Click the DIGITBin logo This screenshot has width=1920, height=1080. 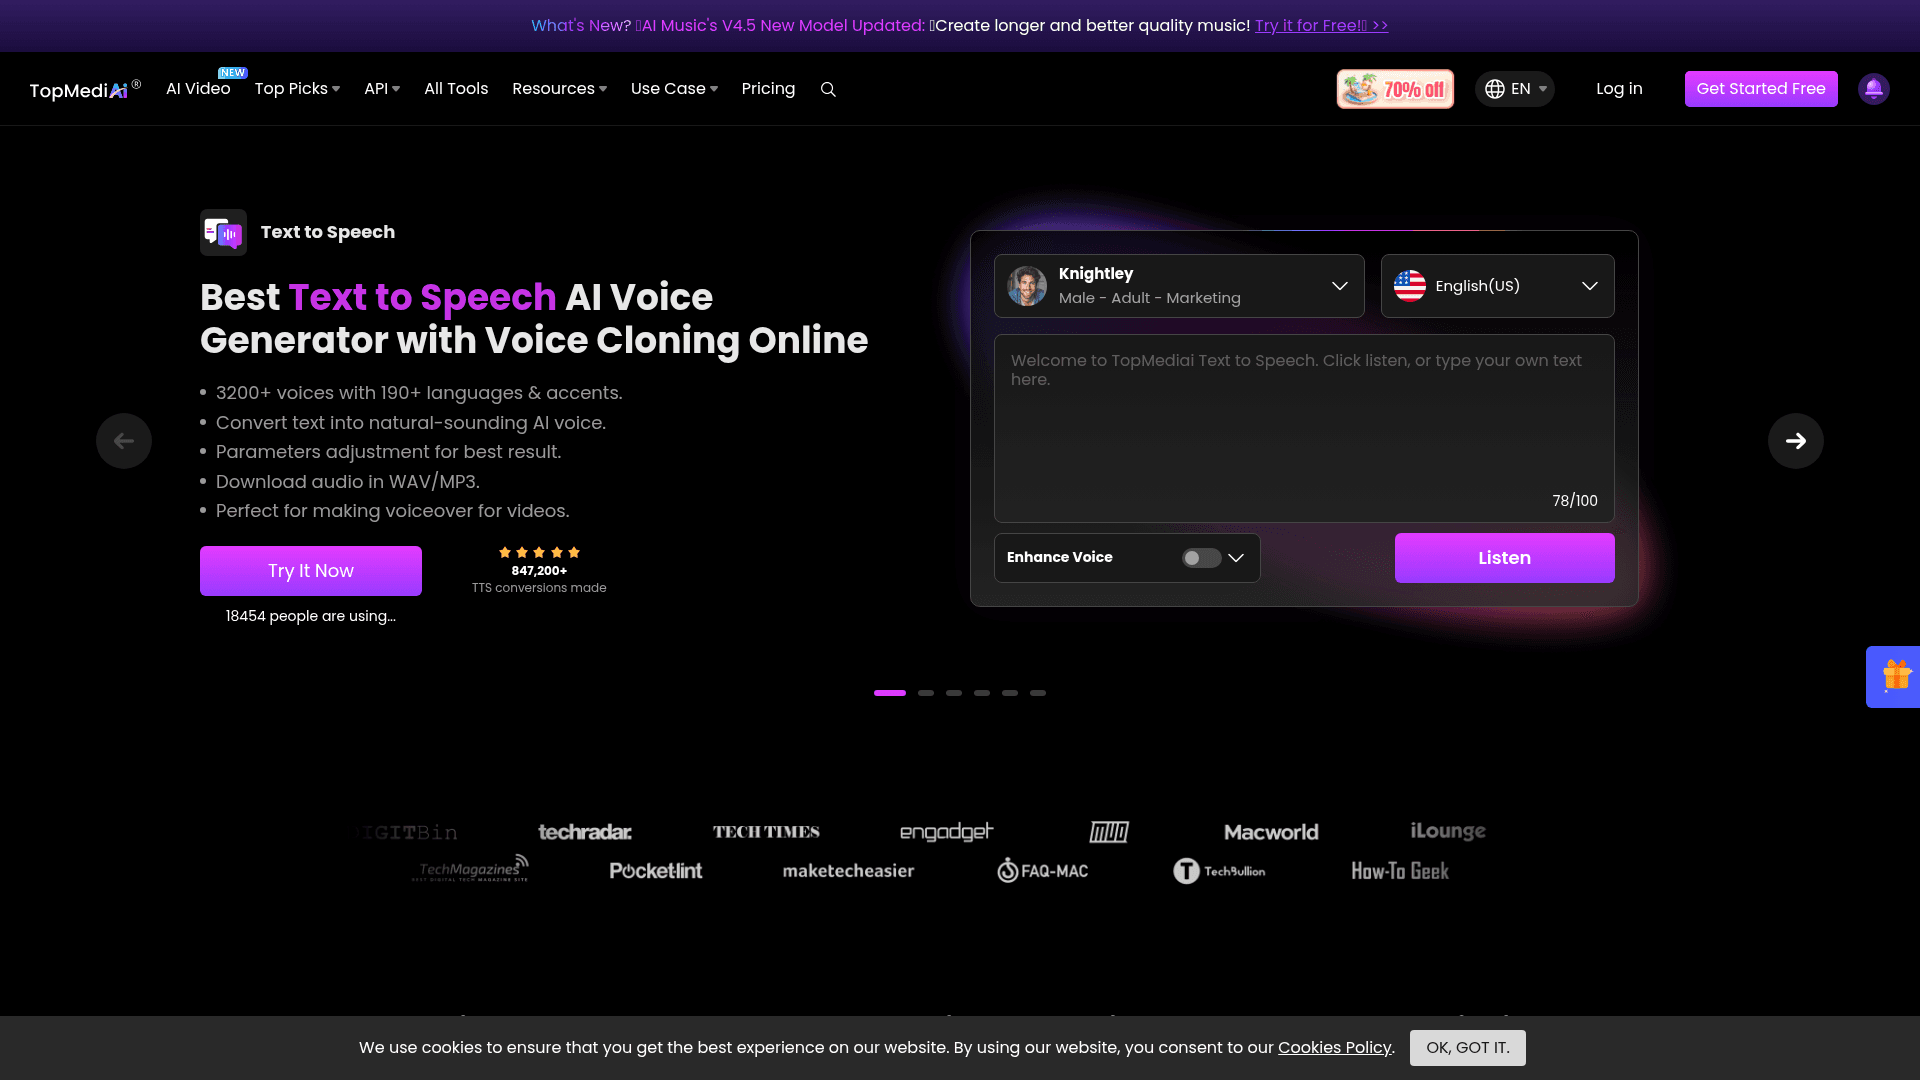pos(408,832)
